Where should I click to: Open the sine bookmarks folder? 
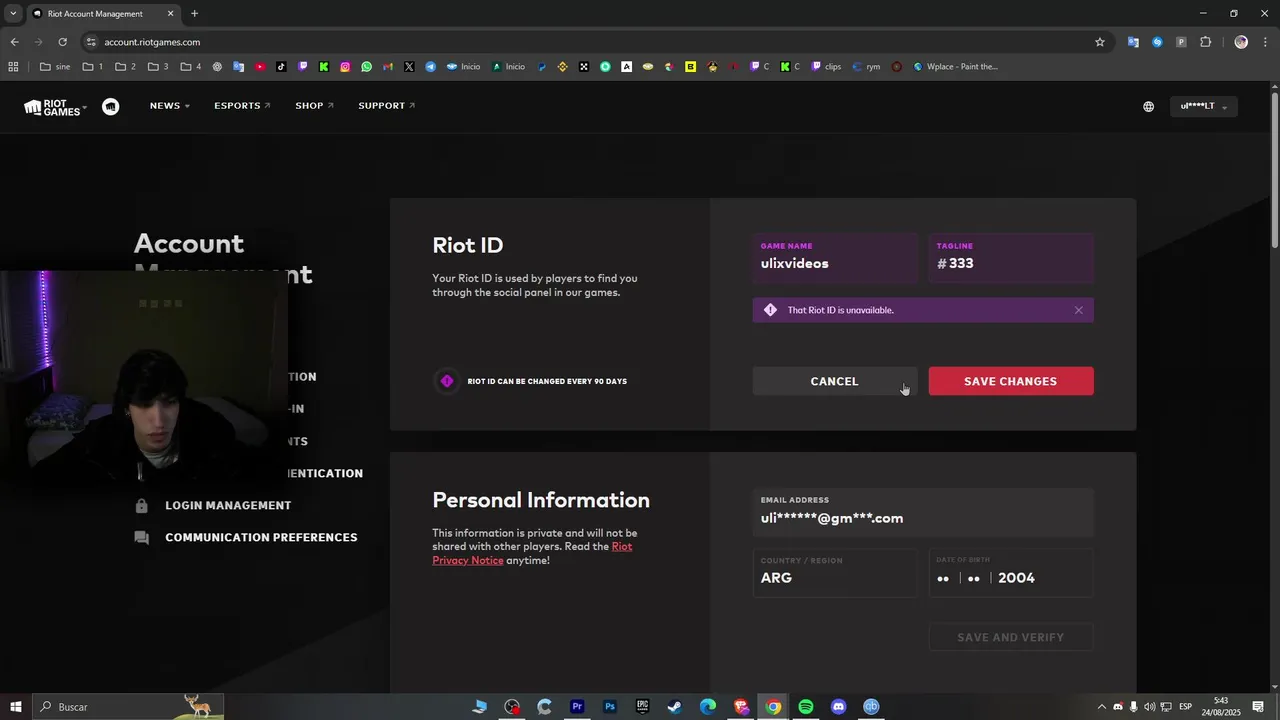(x=55, y=67)
